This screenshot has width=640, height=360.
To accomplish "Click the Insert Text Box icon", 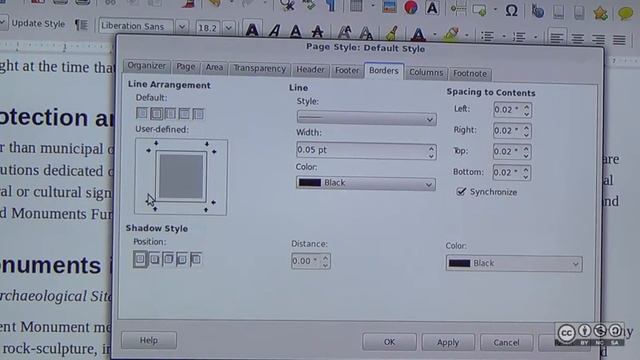I will click(432, 8).
